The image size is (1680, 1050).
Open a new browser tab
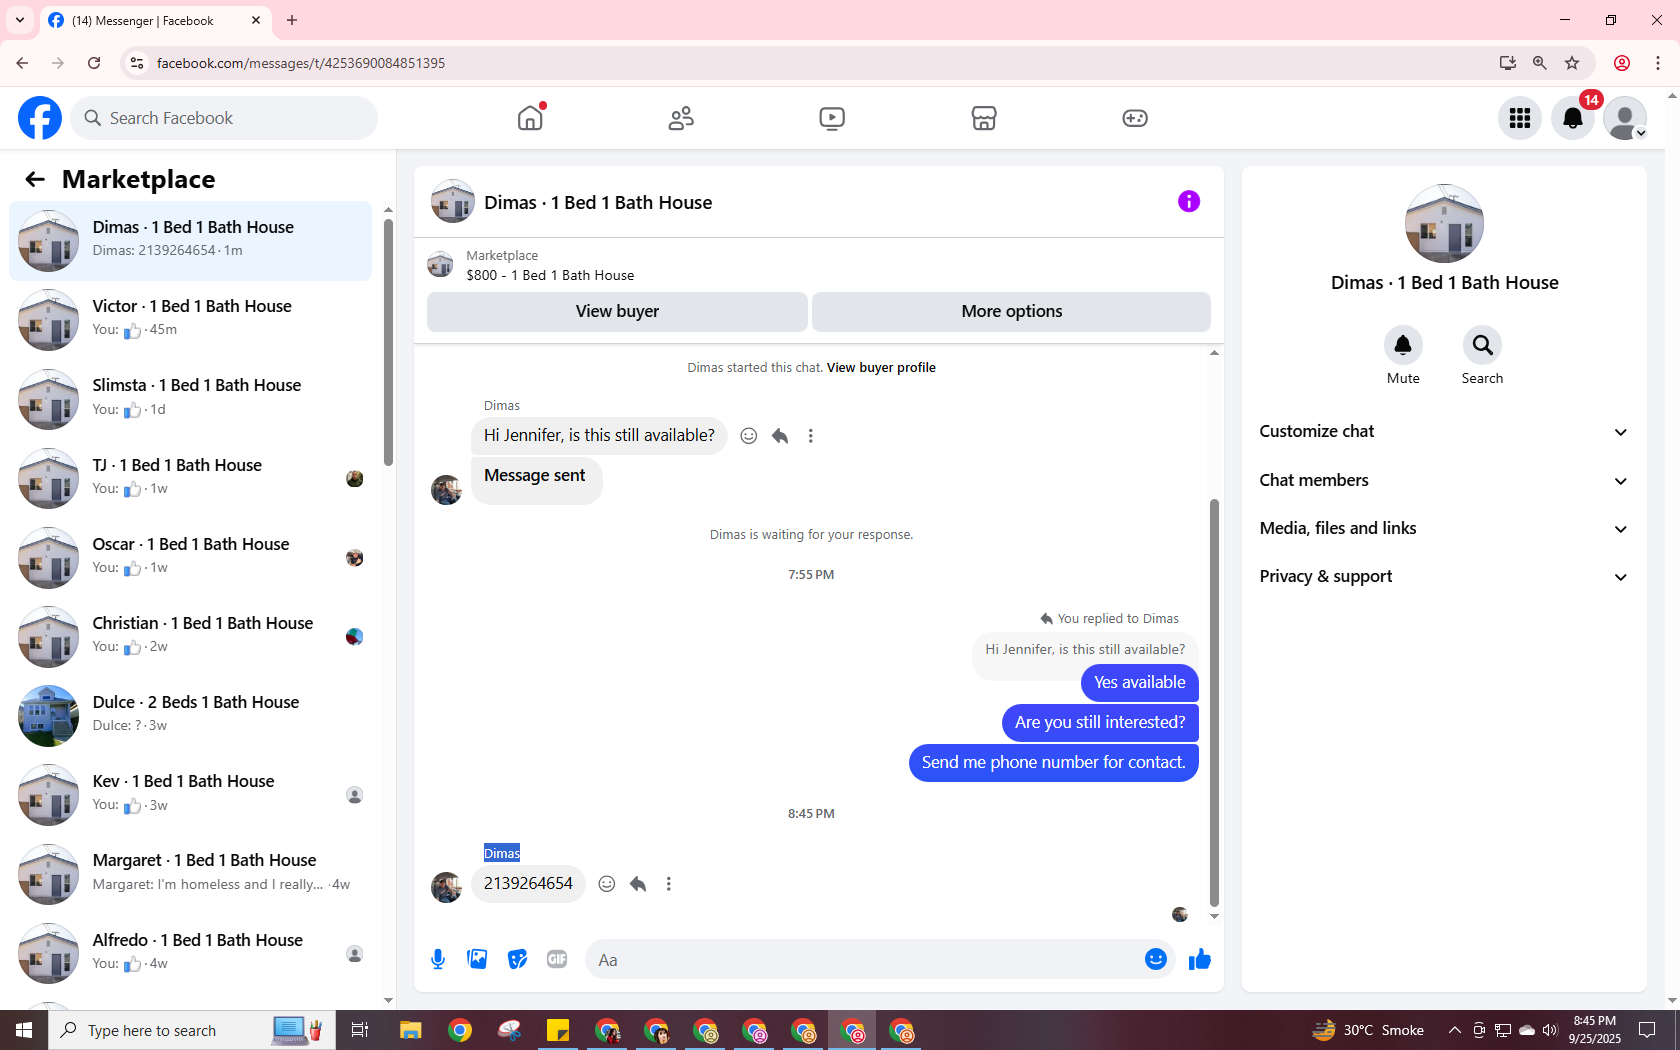(292, 20)
